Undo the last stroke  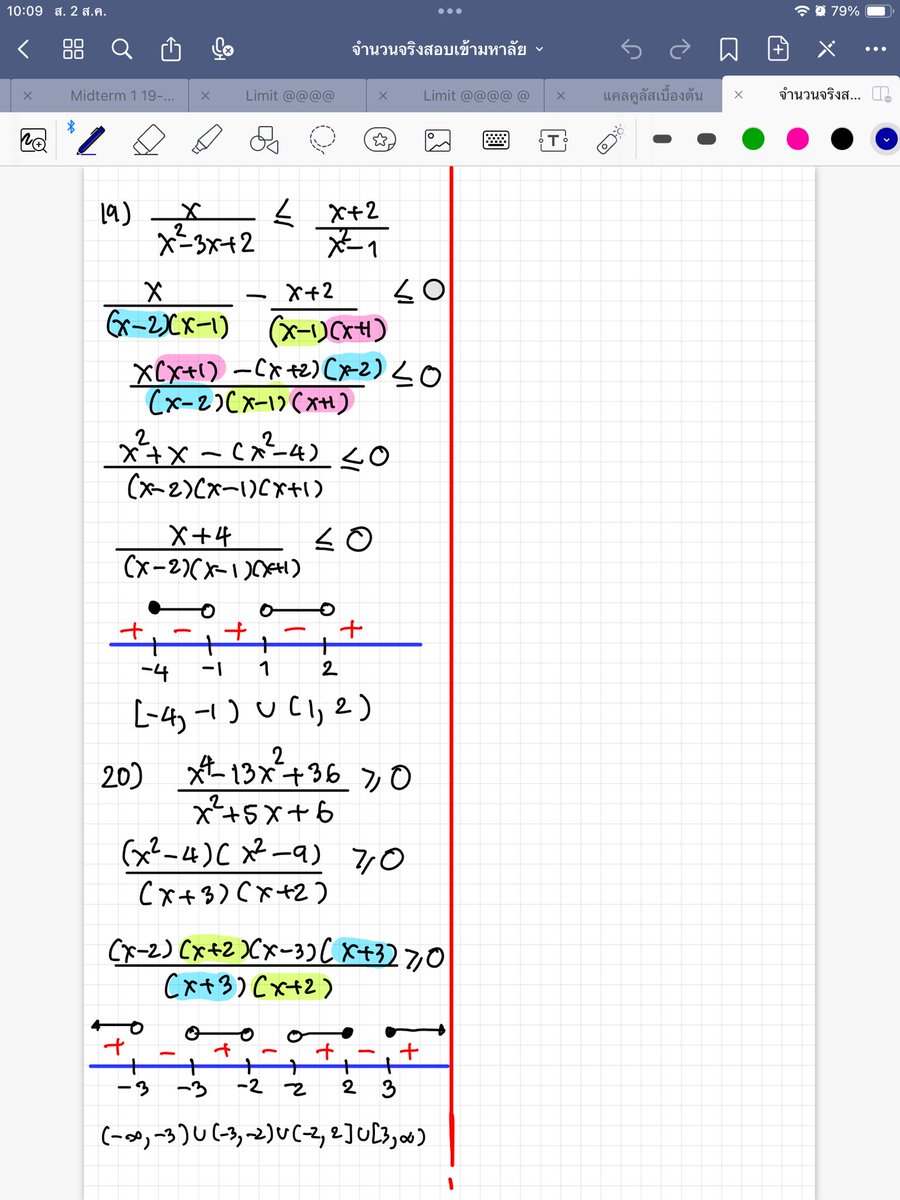click(631, 49)
